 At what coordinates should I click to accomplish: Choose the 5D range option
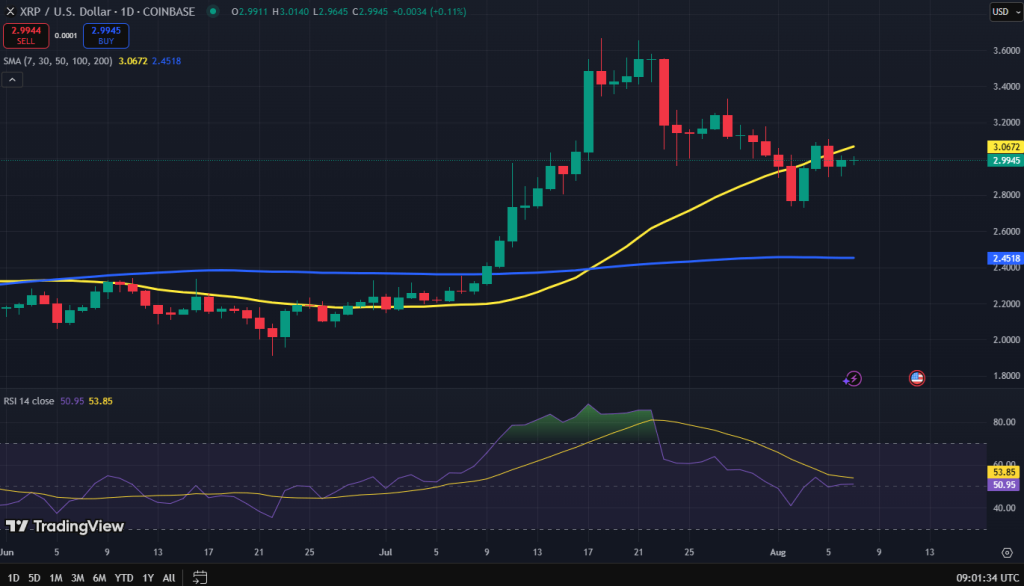(33, 578)
